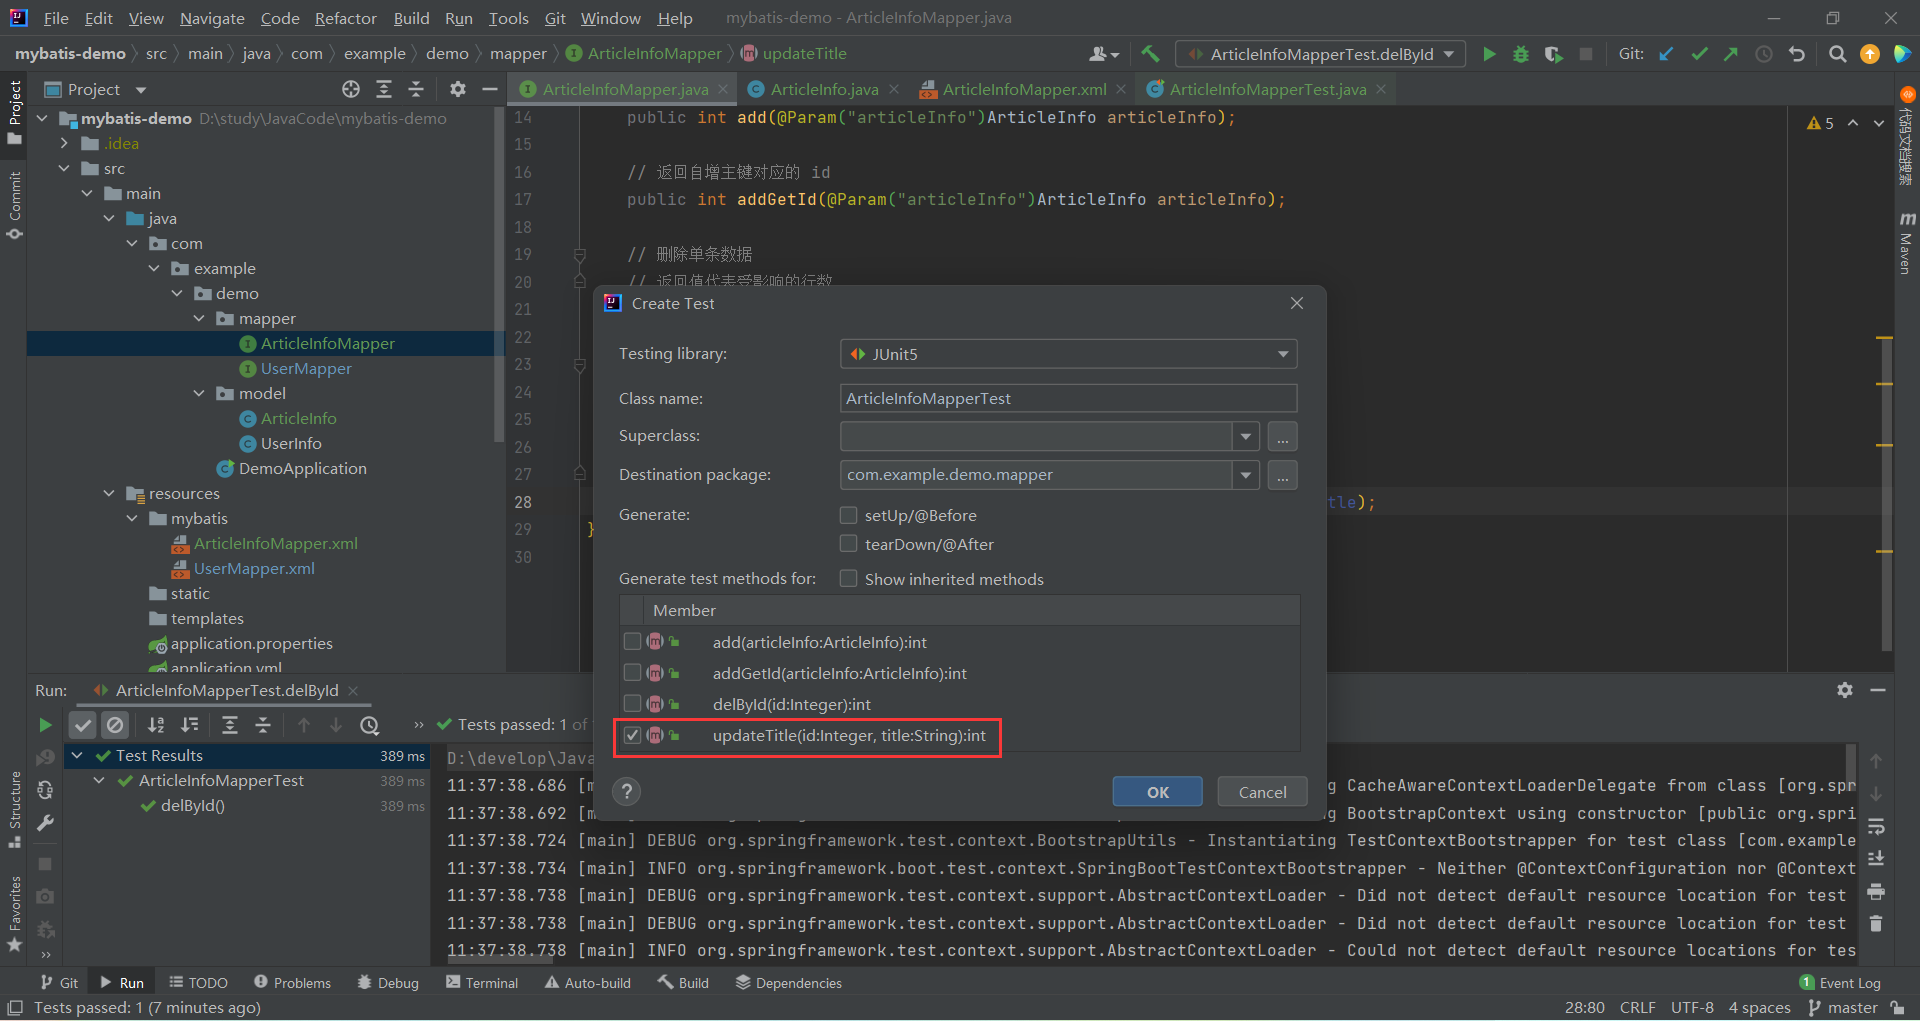This screenshot has width=1920, height=1021.
Task: Print run console output
Action: [x=1876, y=891]
